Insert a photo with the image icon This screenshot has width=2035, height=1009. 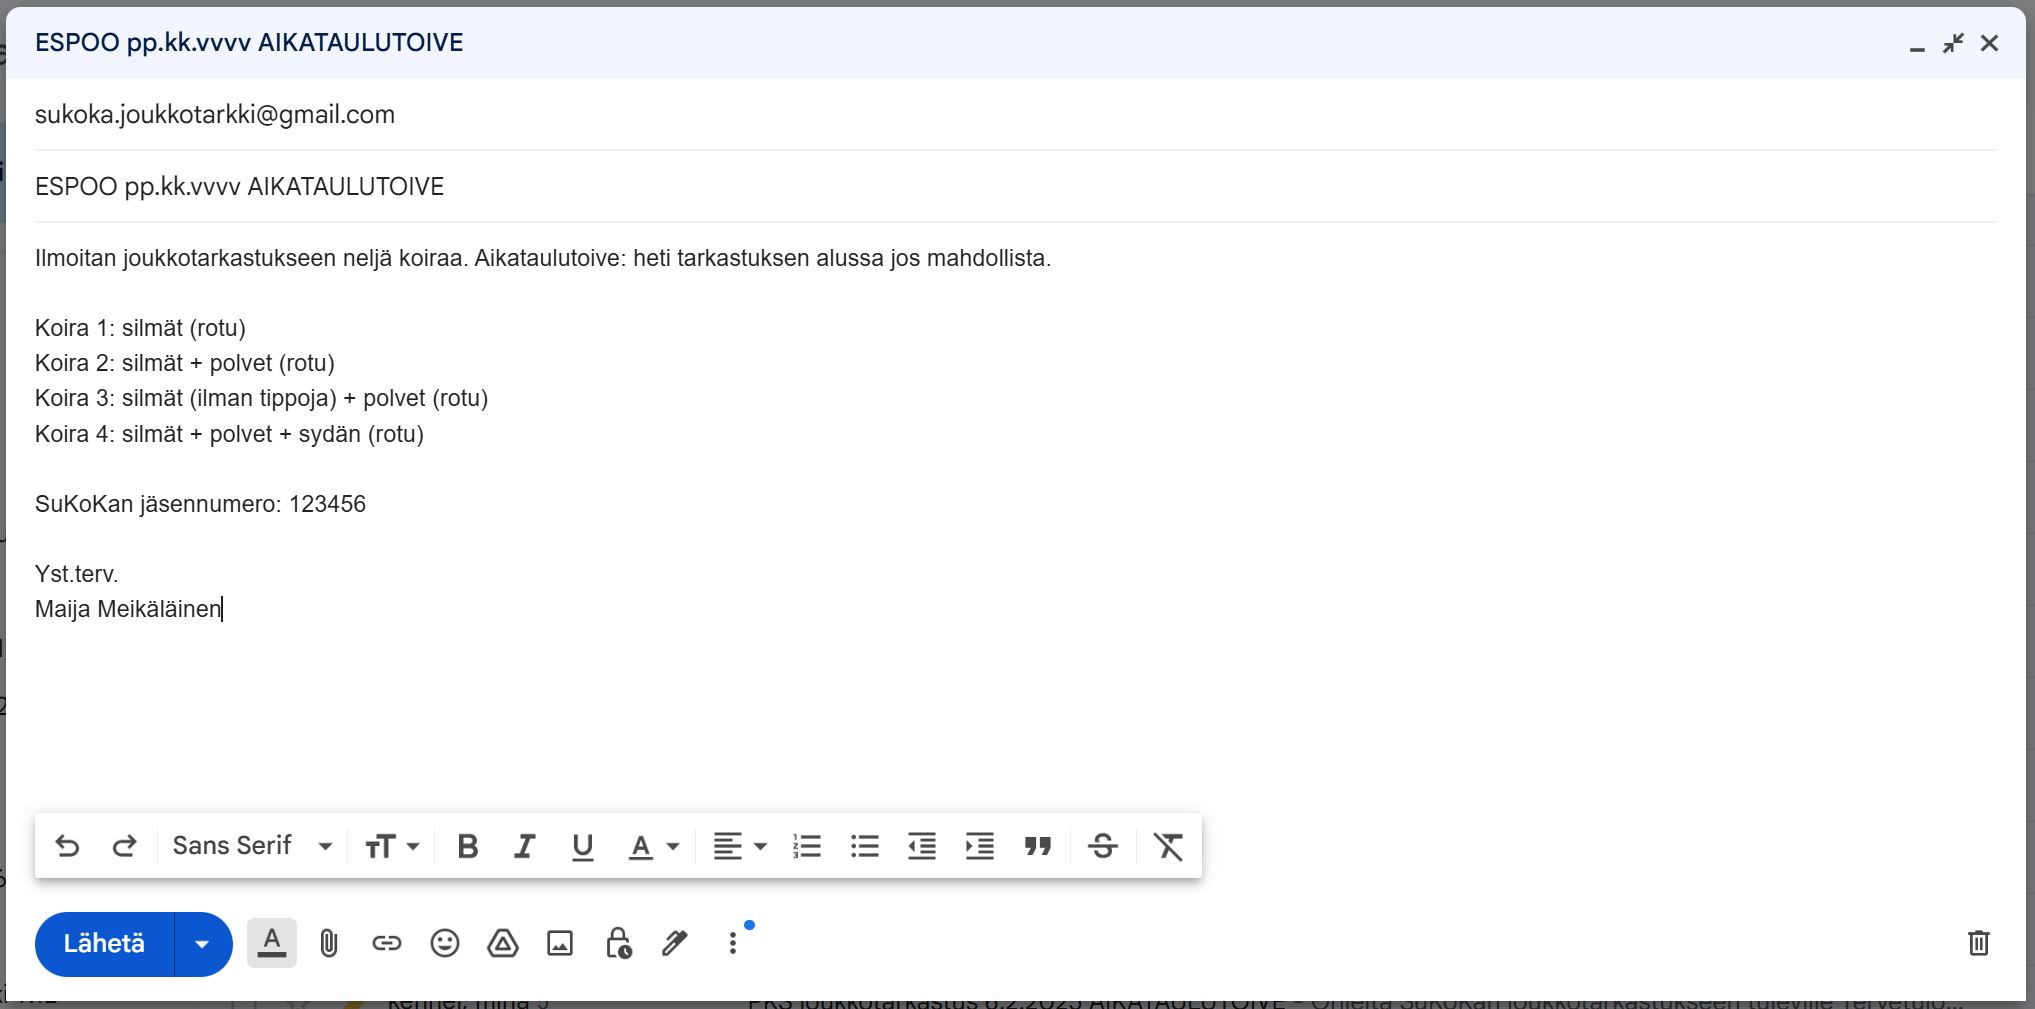560,943
